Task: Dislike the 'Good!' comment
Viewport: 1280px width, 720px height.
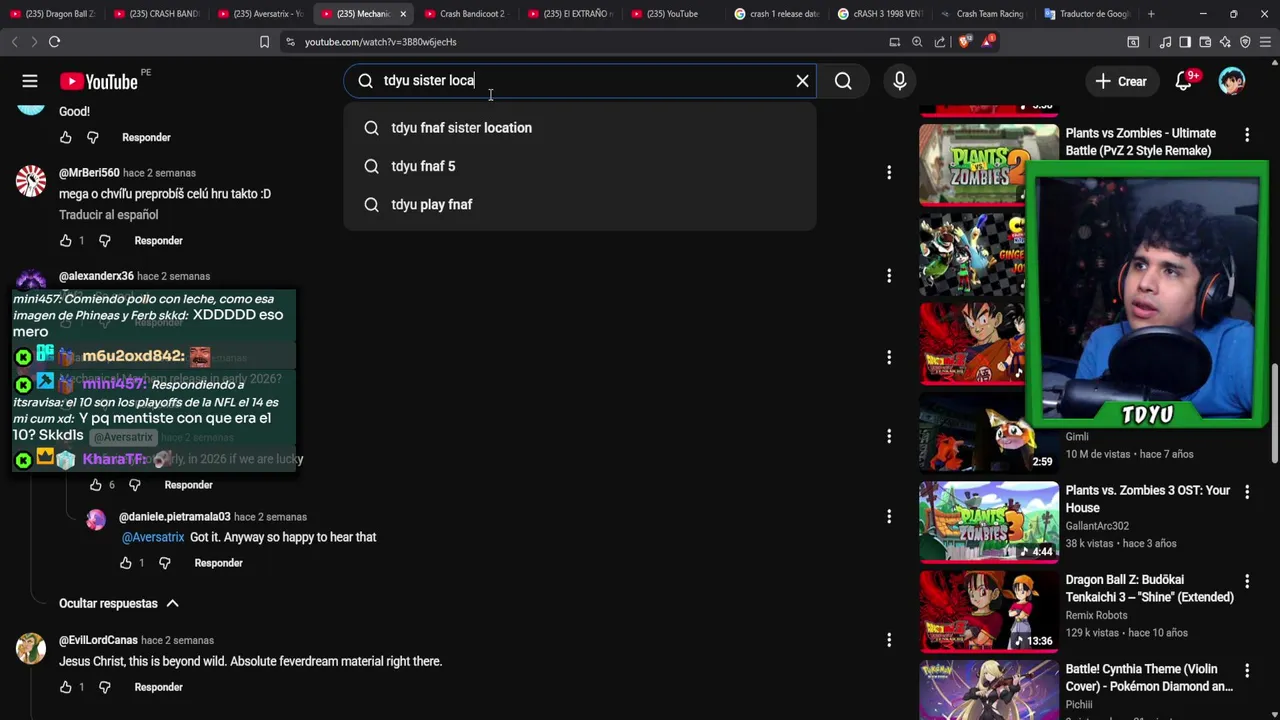Action: [x=93, y=137]
